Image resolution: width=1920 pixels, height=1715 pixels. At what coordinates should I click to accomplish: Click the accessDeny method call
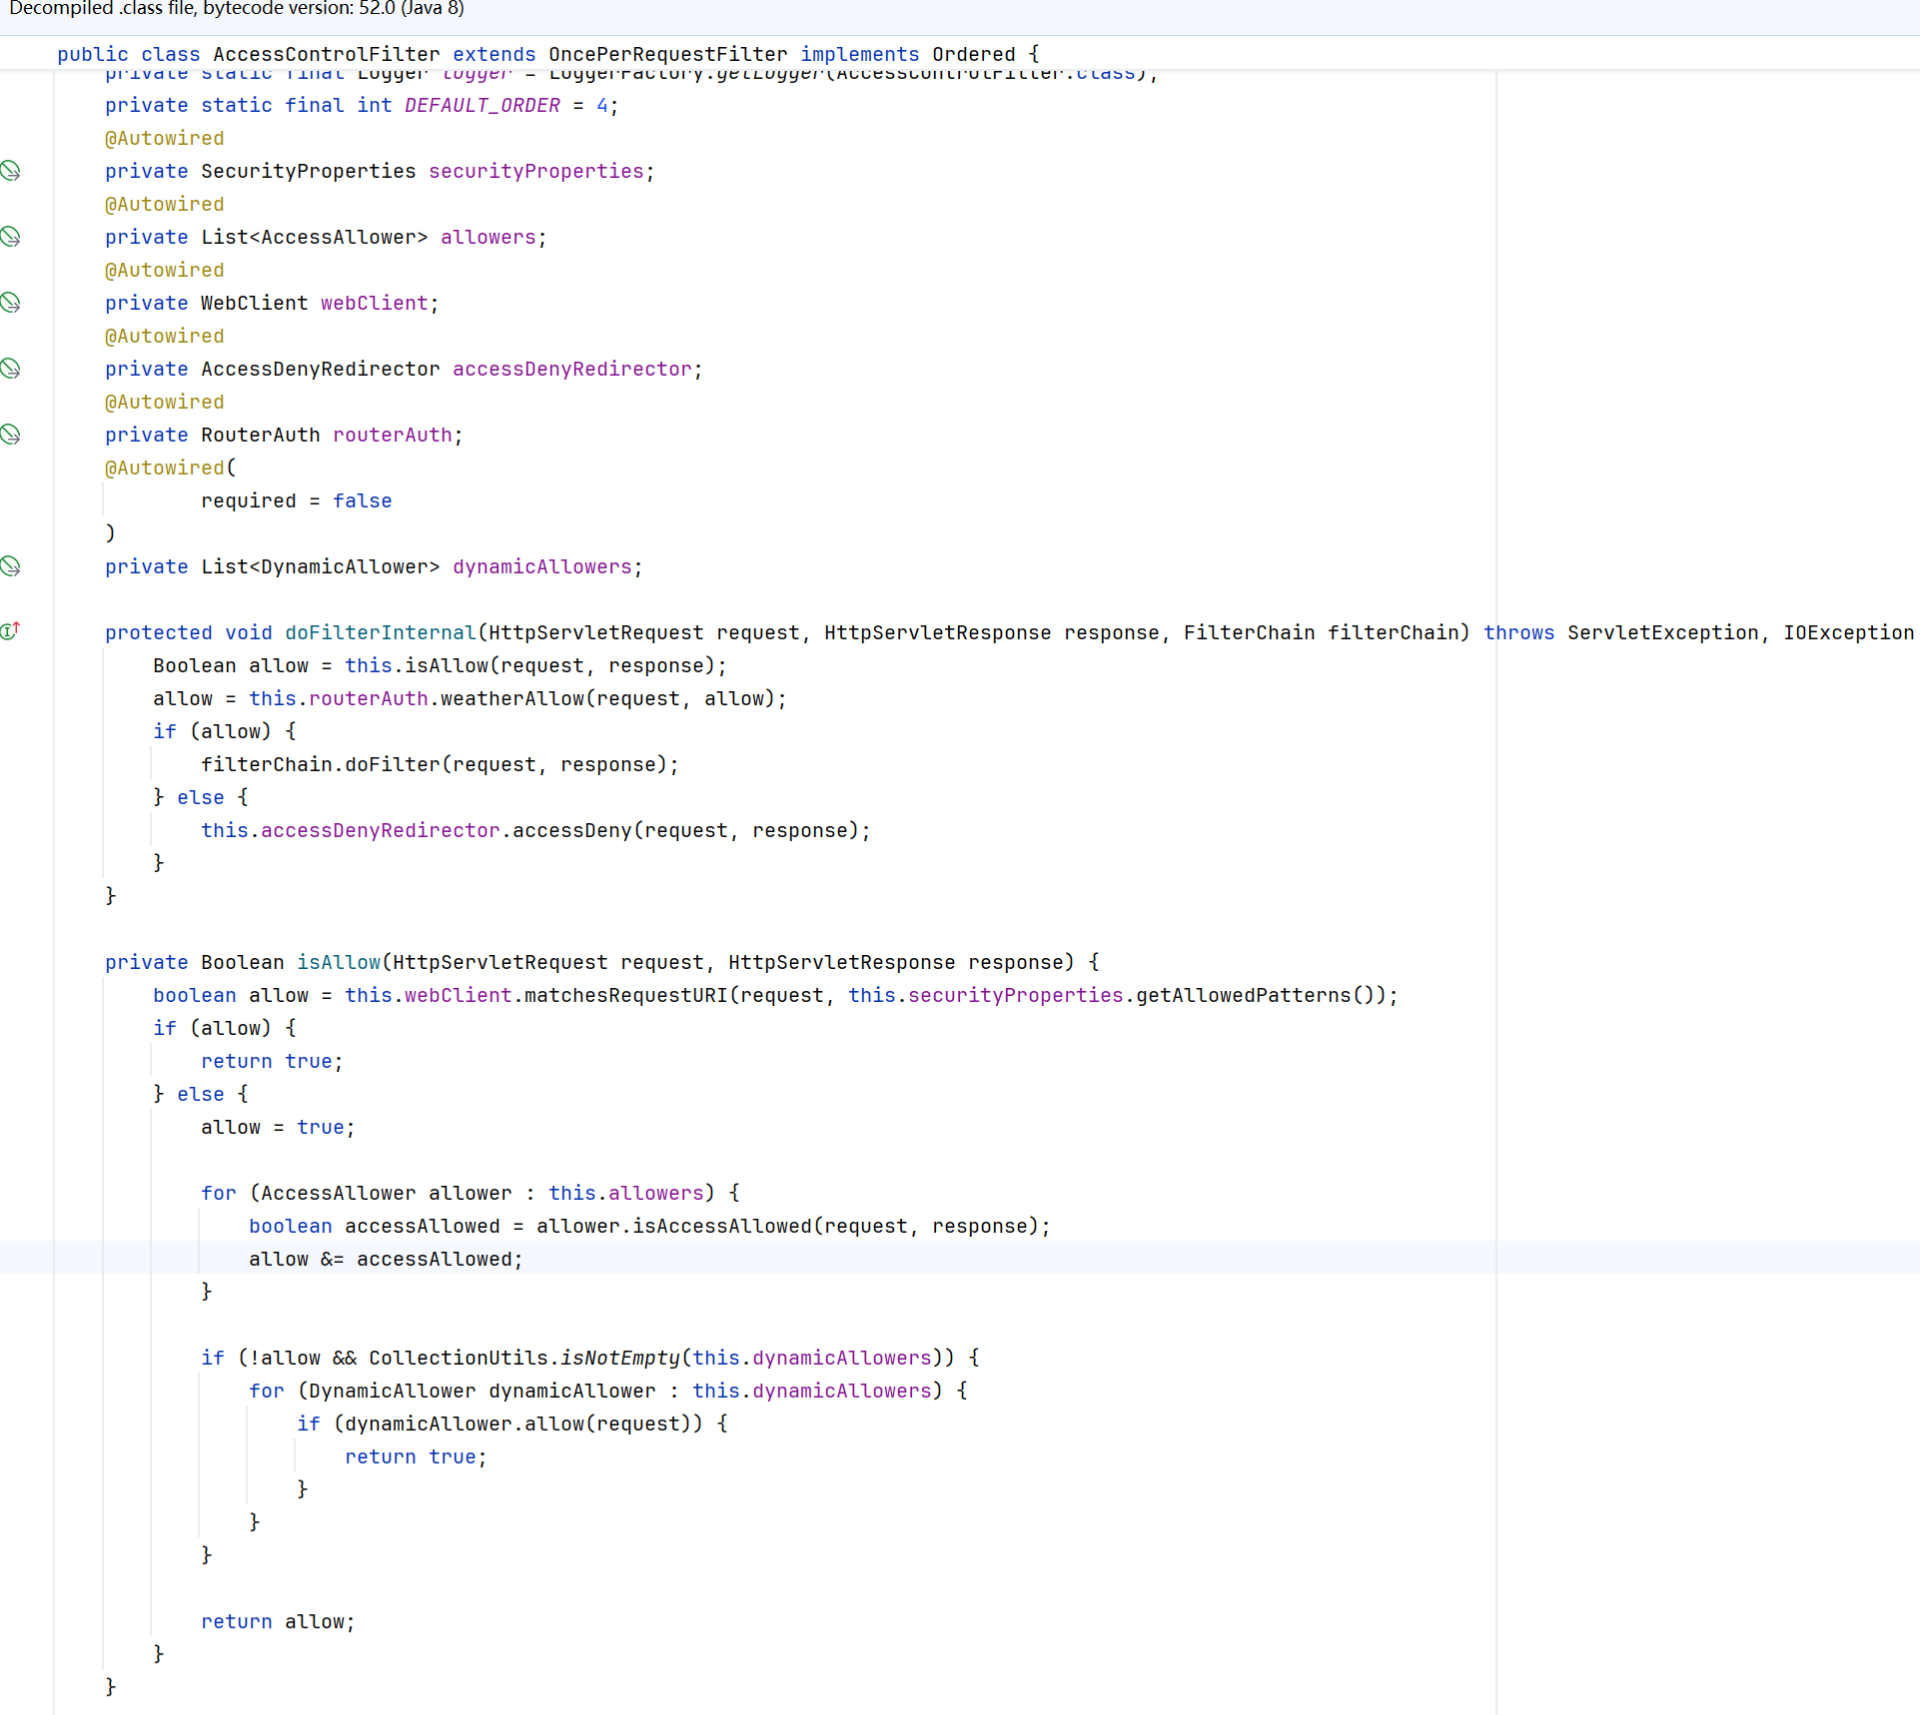pos(572,831)
